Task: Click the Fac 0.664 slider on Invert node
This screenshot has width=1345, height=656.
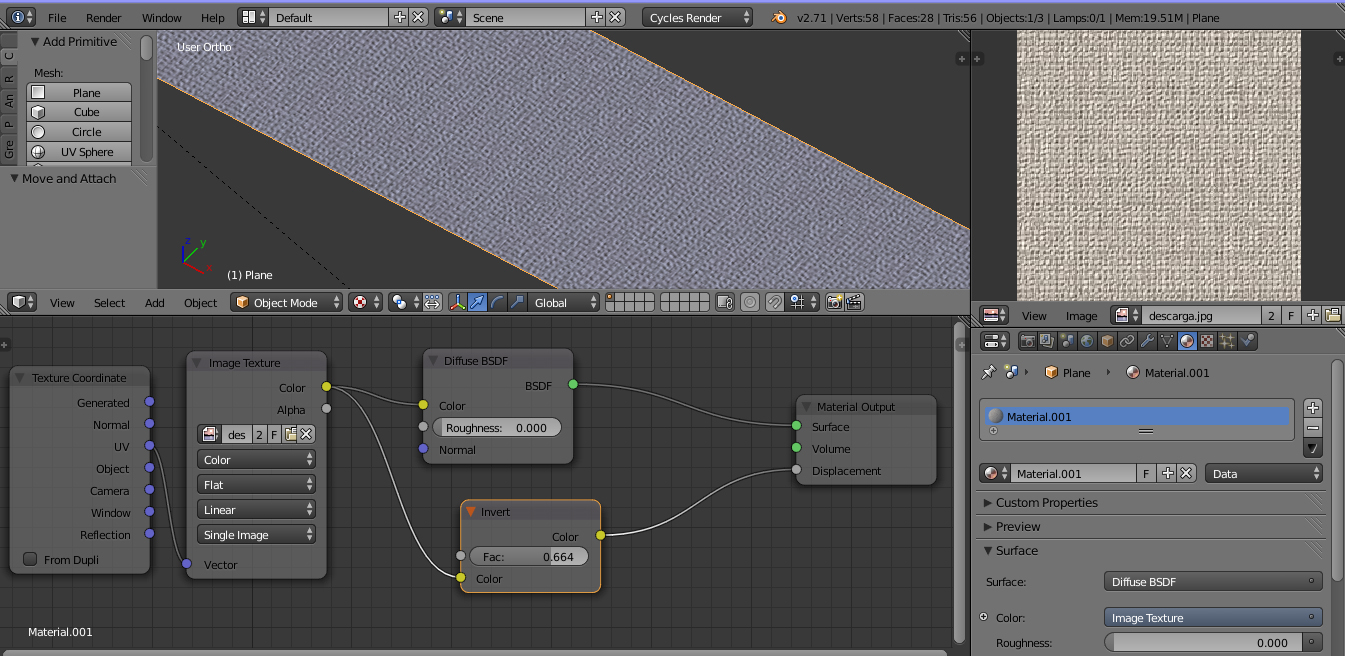Action: point(529,556)
